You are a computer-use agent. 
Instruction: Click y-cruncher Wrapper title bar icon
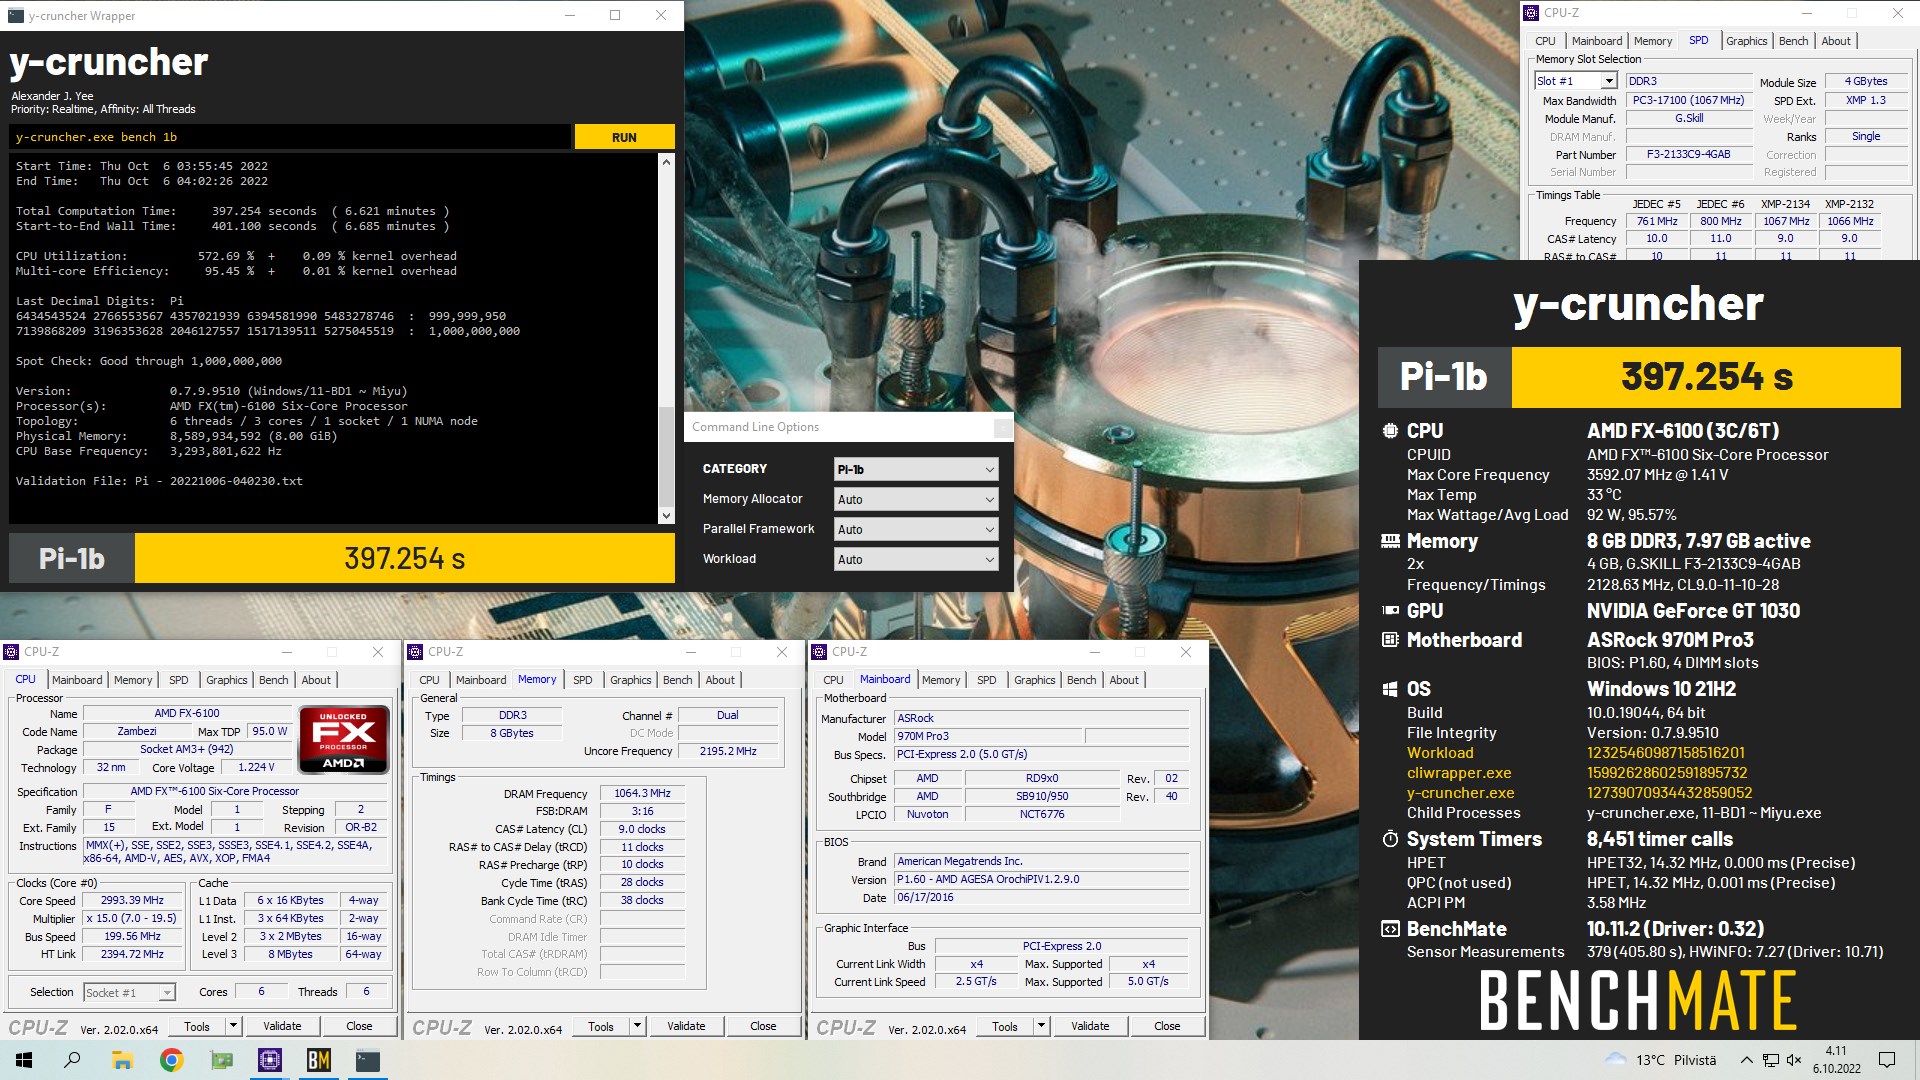point(16,15)
